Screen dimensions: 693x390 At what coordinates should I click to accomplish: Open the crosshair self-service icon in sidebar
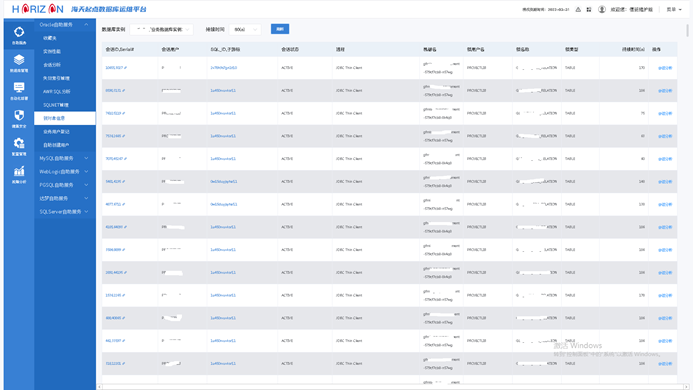pyautogui.click(x=19, y=35)
